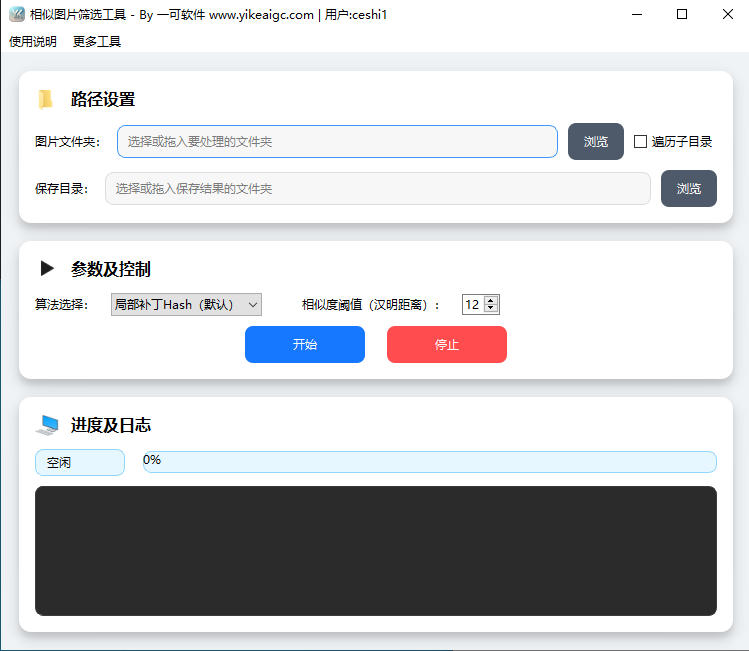Close the 相似图片筛选工具 window
This screenshot has height=651, width=749.
coord(728,14)
